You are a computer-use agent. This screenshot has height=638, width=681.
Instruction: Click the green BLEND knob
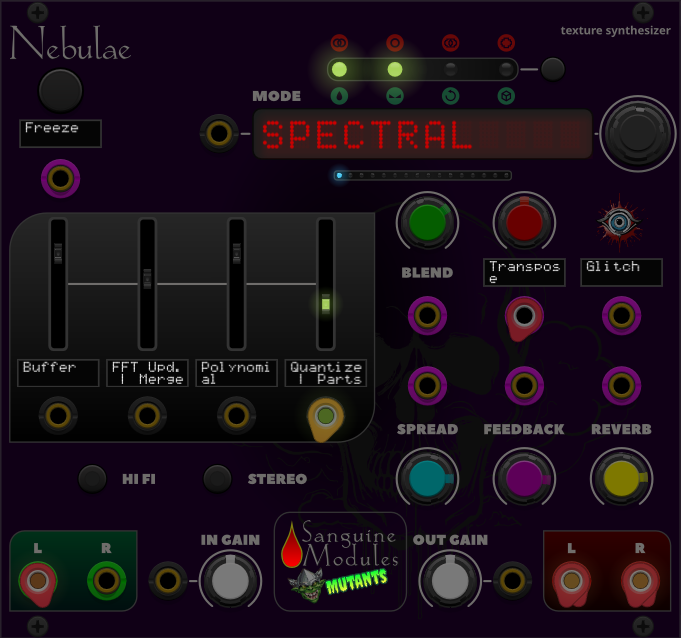(x=427, y=222)
